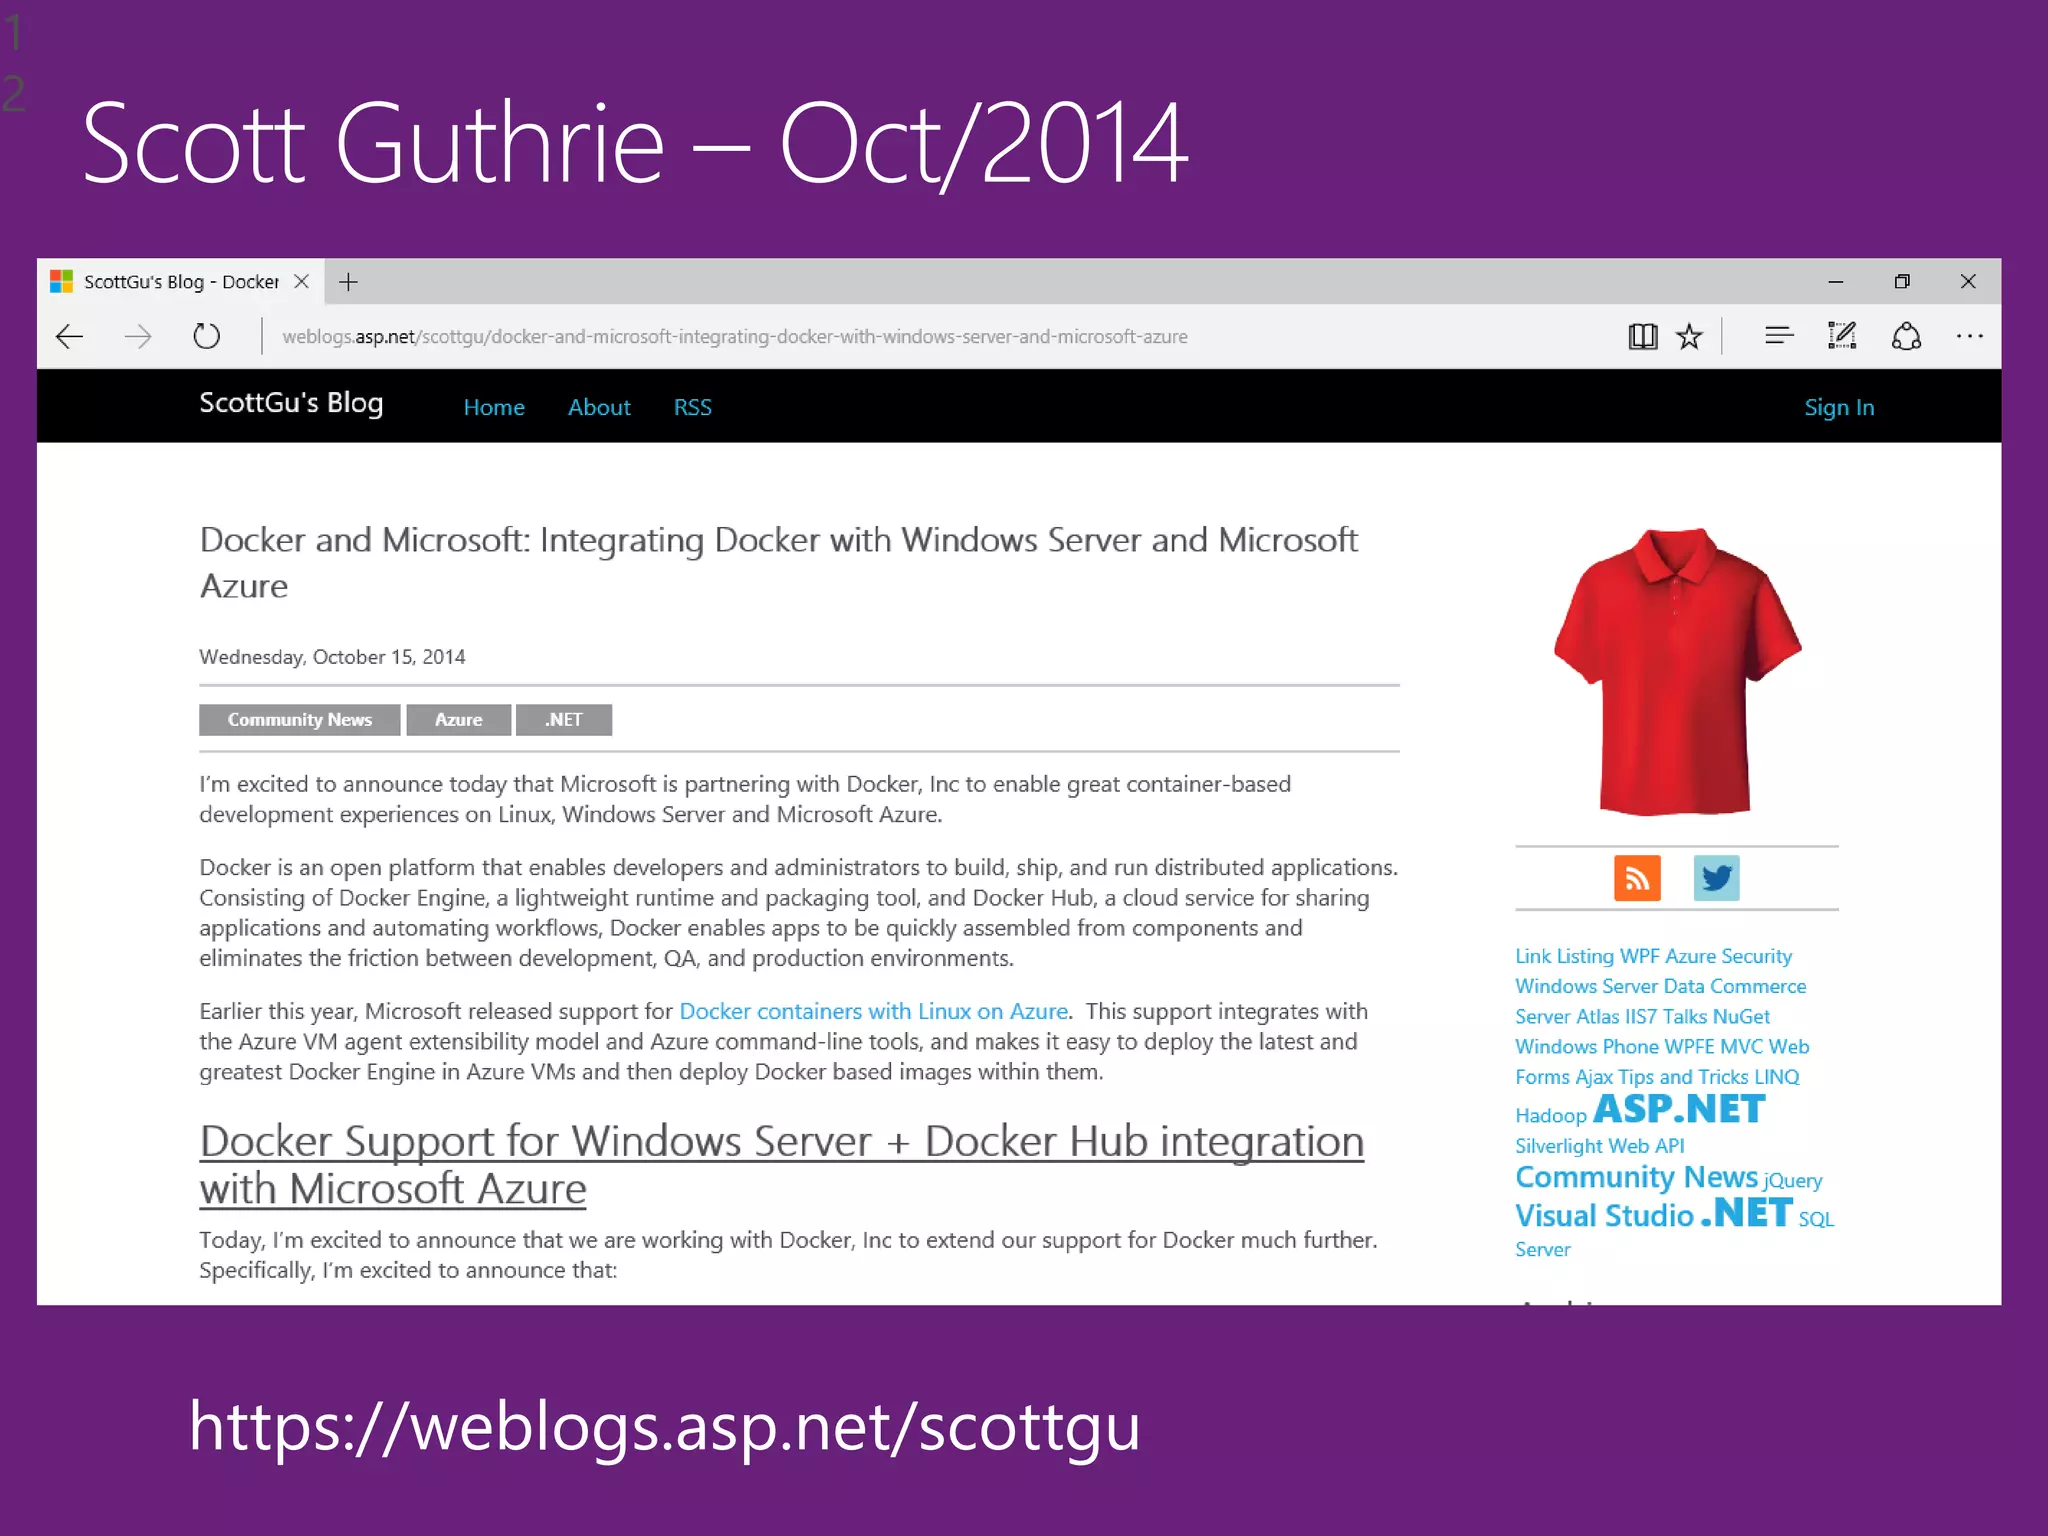
Task: Open the 'Talks' tag cloud link
Action: (x=1685, y=1016)
